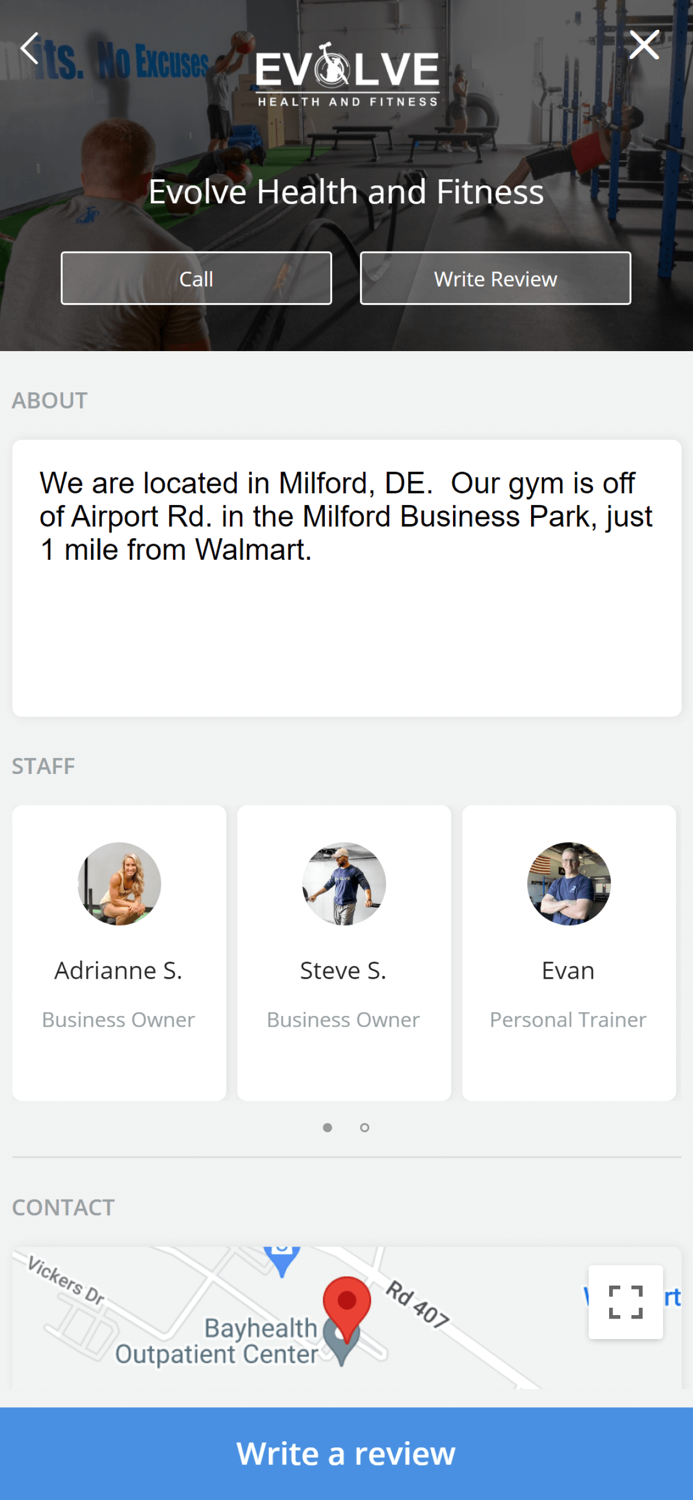Expand the map to fullscreen
This screenshot has height=1500, width=693.
coord(625,1302)
